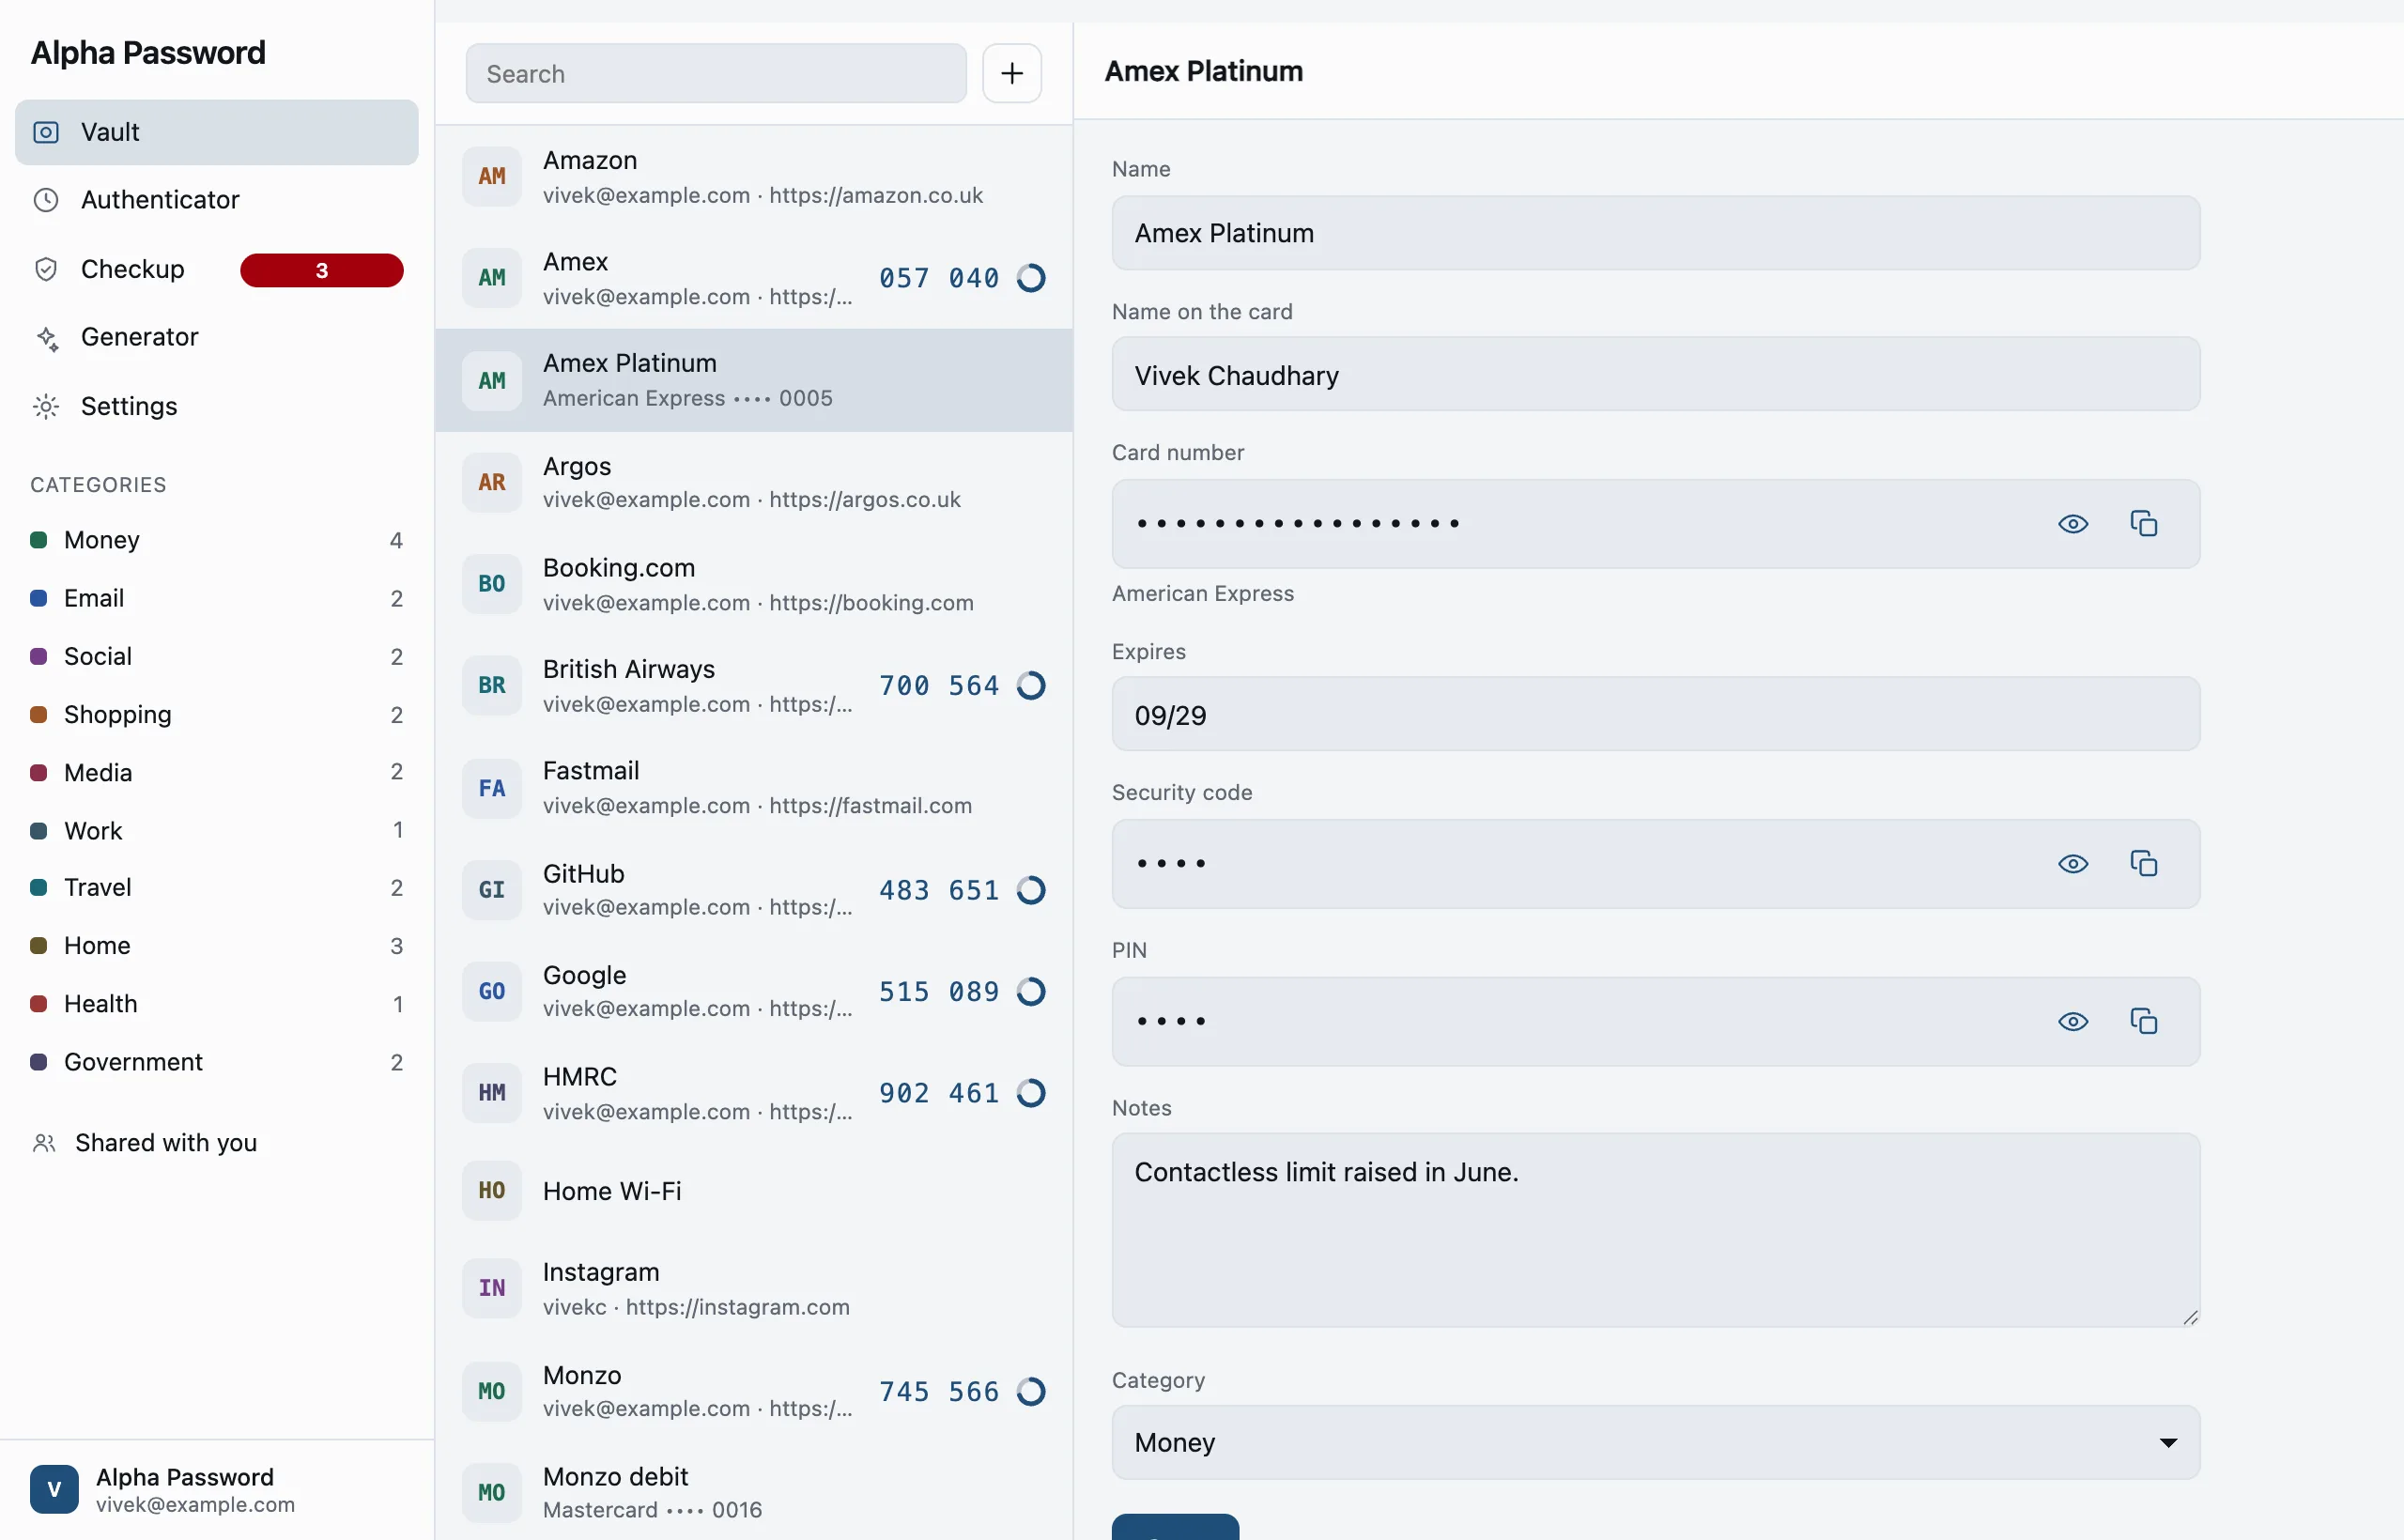Open the password Generator
Screen dimensions: 2404x1540
tap(216, 338)
